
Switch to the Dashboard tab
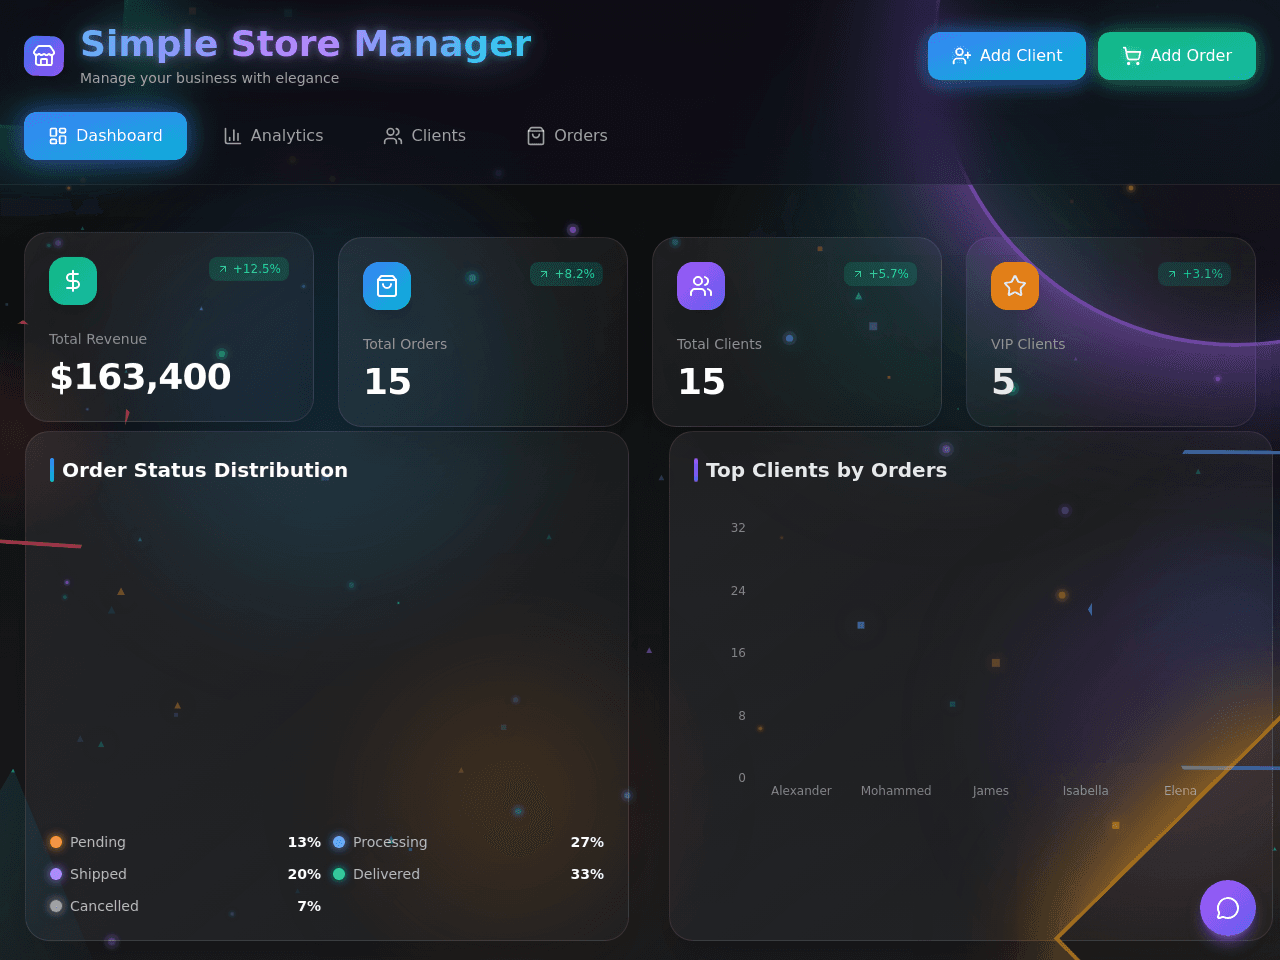tap(105, 136)
